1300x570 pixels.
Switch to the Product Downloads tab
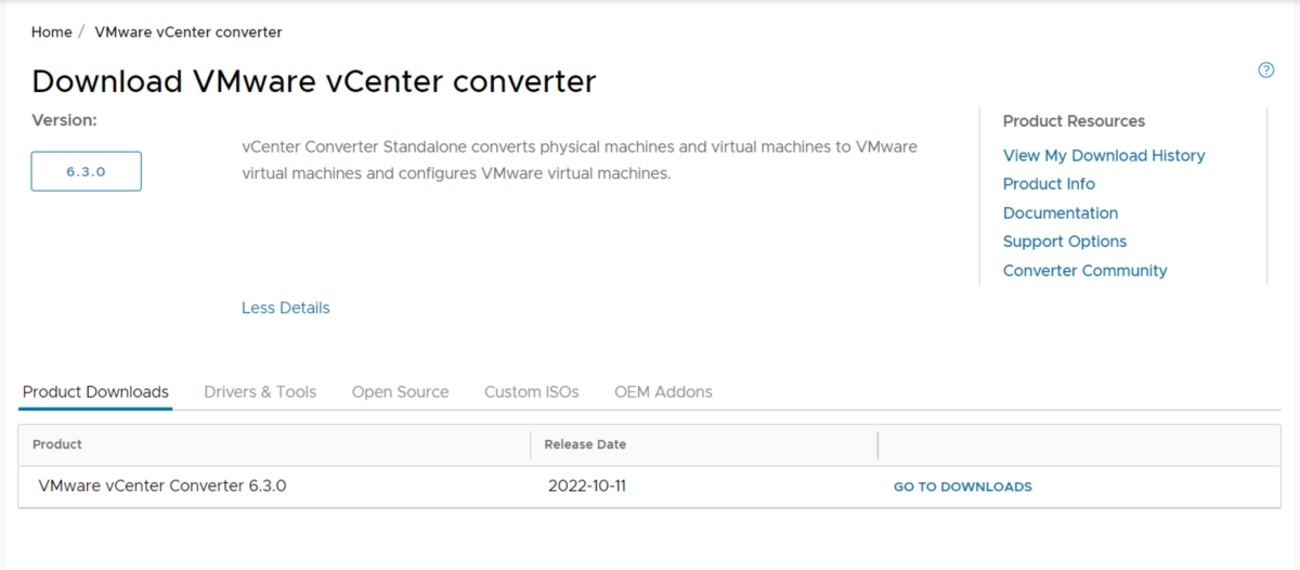click(x=96, y=392)
